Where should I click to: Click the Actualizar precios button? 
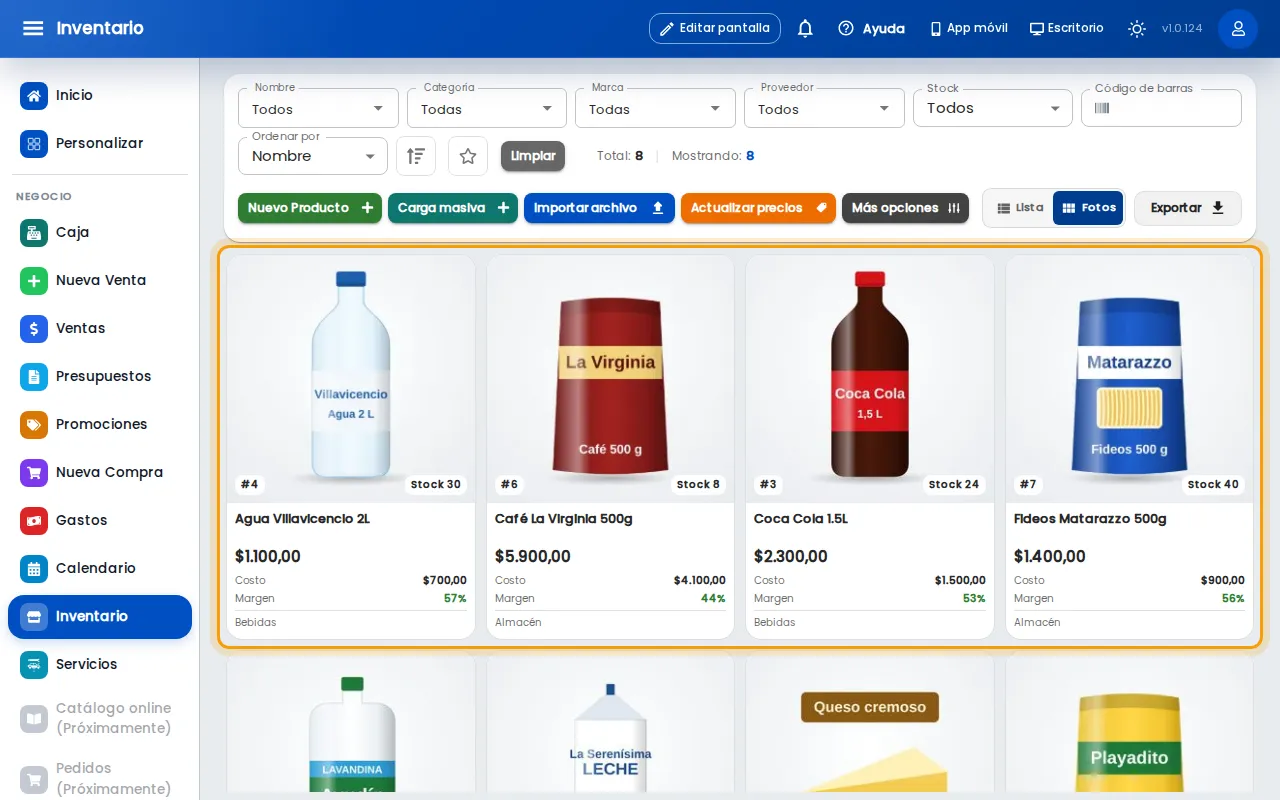coord(758,208)
